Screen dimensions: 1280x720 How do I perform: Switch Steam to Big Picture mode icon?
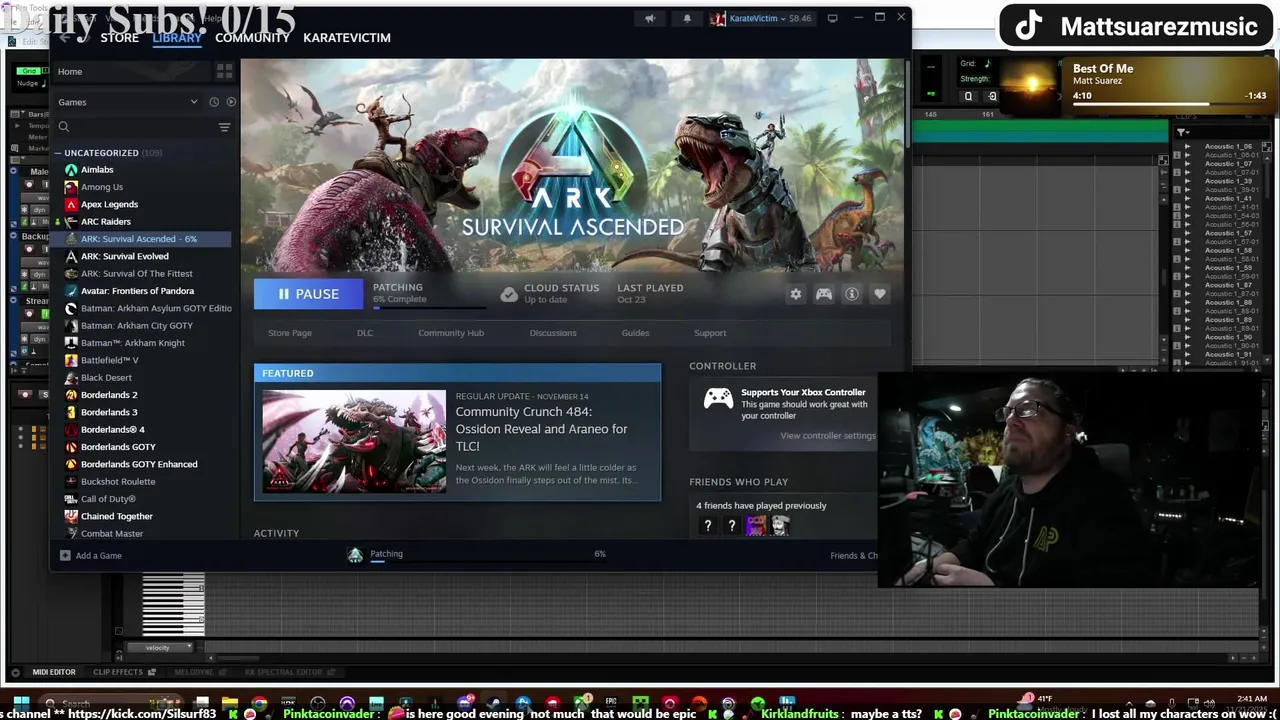pos(832,18)
